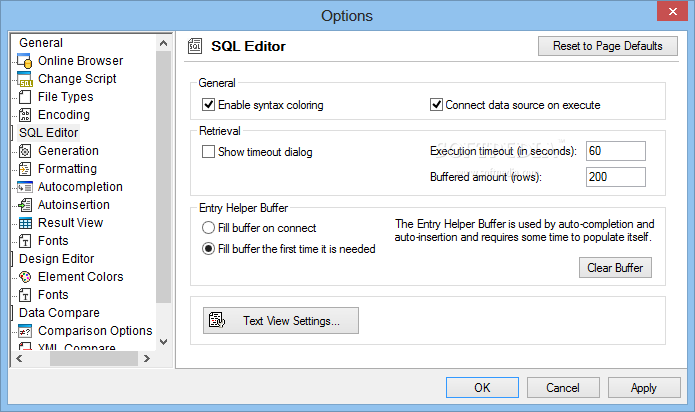This screenshot has height=412, width=695.
Task: Collapse the Design Editor tree section
Action: pyautogui.click(x=12, y=259)
